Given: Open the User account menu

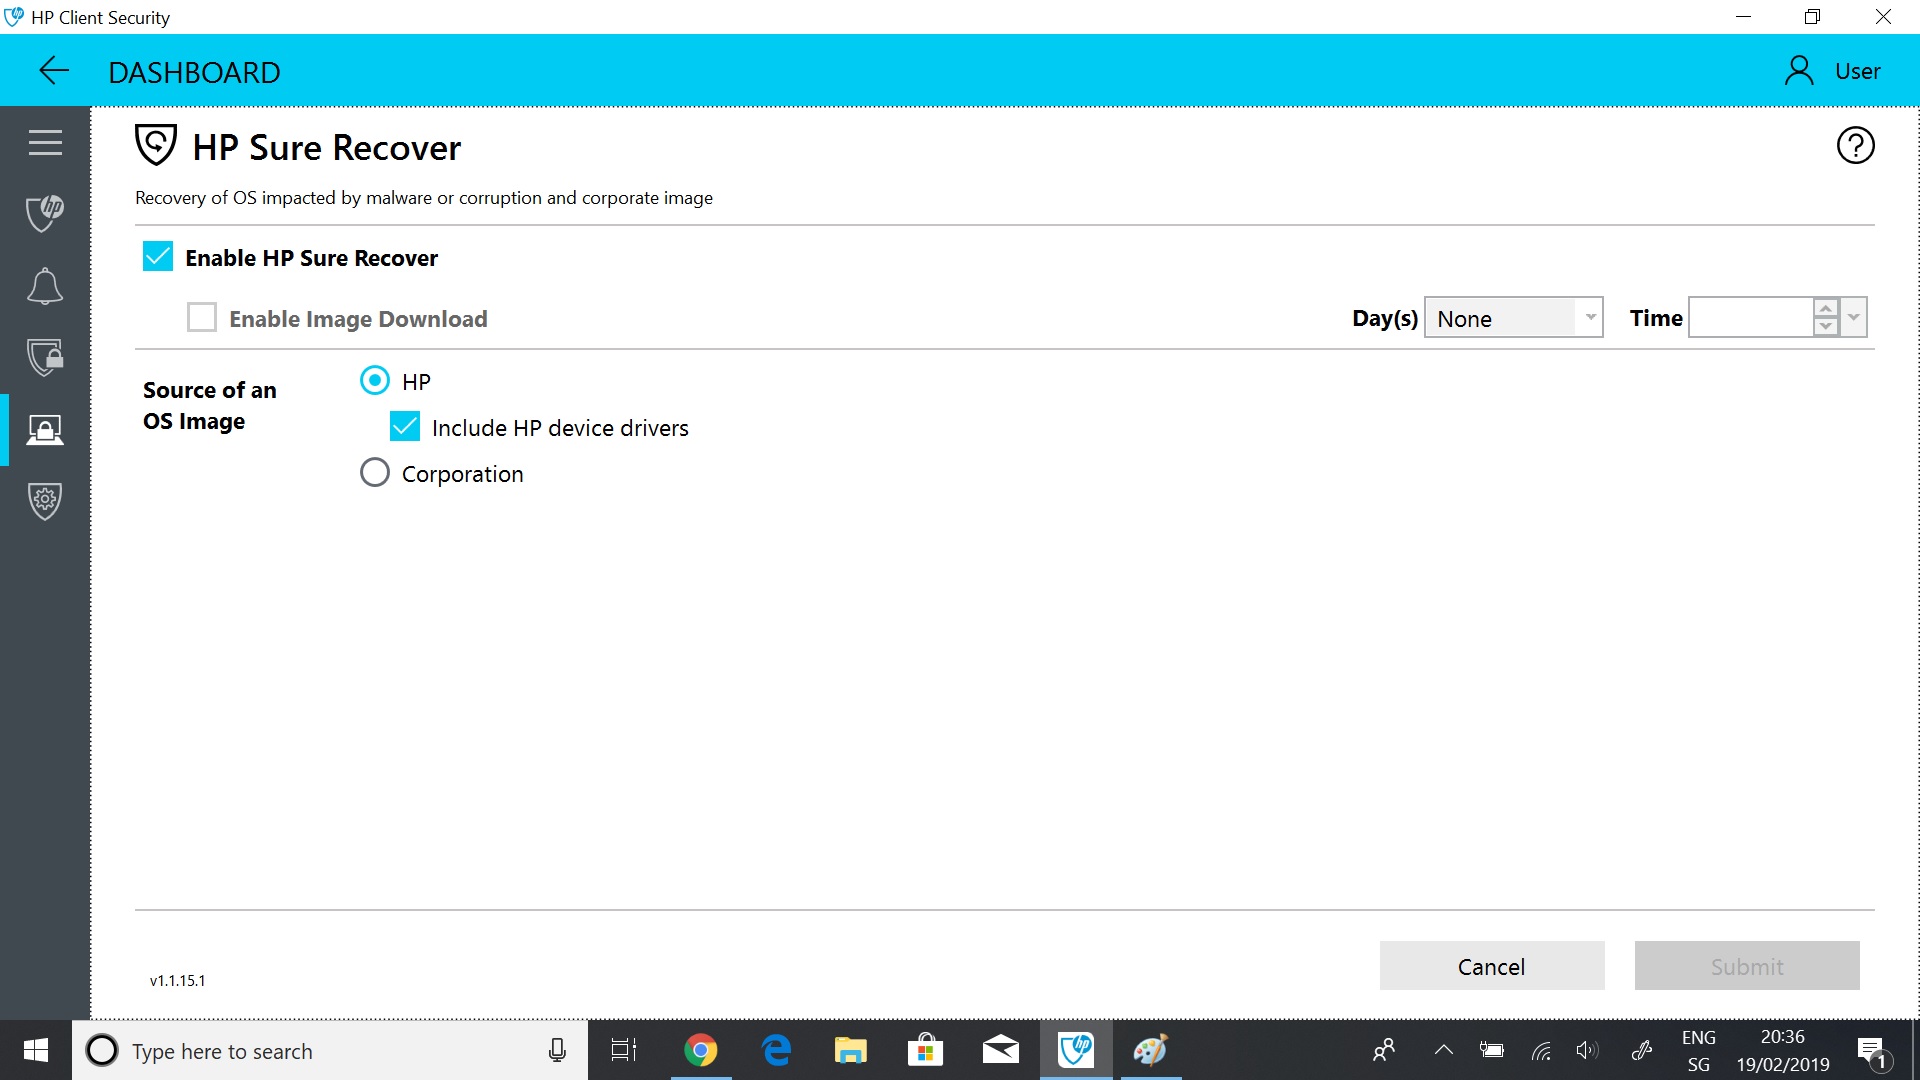Looking at the screenshot, I should point(1831,70).
